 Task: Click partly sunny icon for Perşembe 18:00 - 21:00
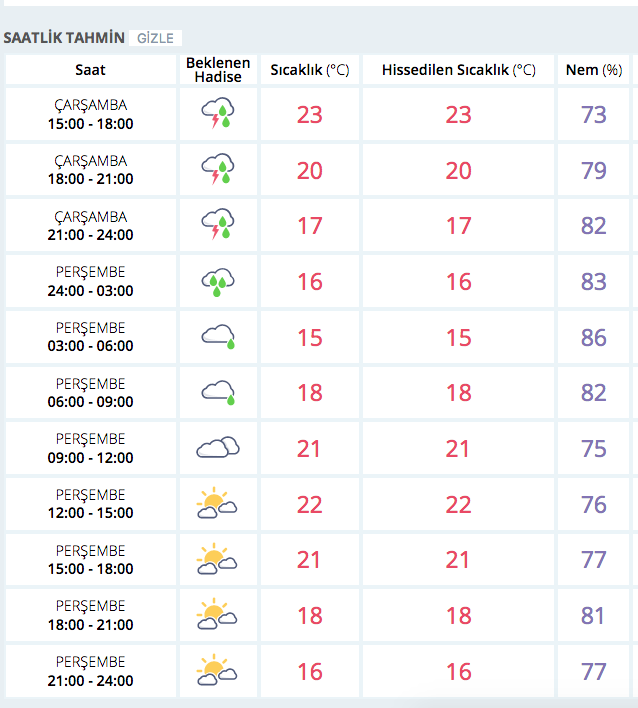coord(217,615)
